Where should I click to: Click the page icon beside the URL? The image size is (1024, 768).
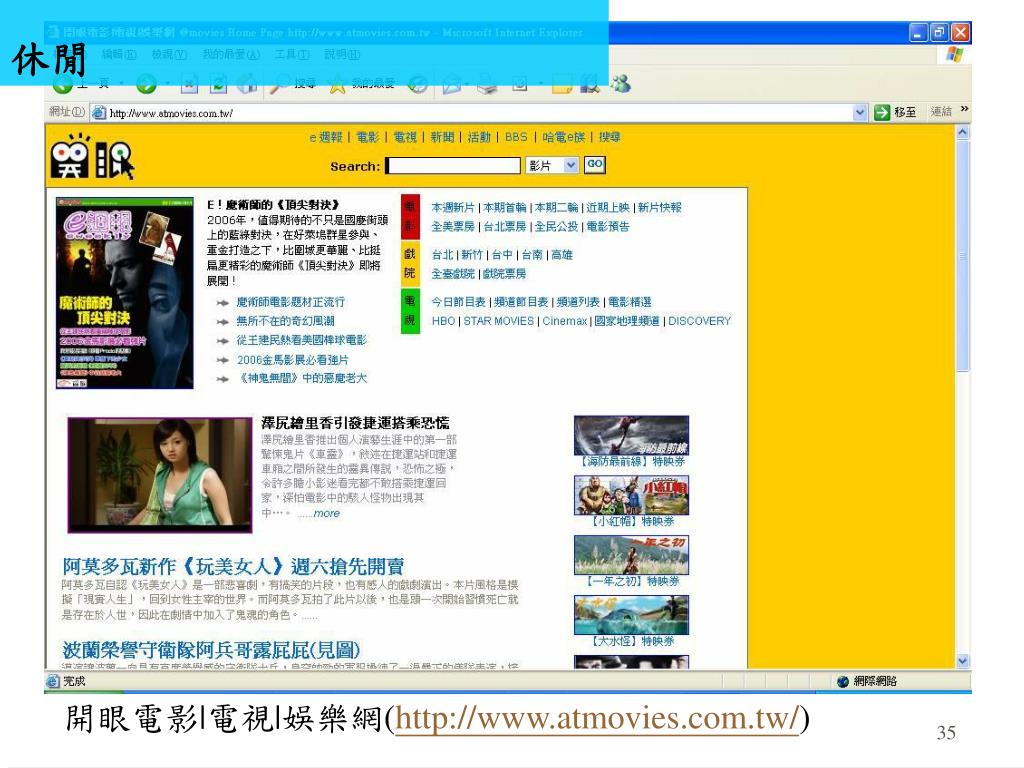pos(99,113)
